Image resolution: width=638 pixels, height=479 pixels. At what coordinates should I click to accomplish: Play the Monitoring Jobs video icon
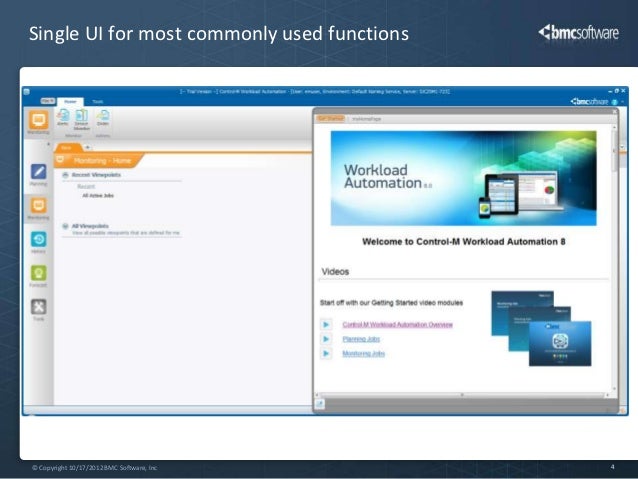[x=326, y=354]
